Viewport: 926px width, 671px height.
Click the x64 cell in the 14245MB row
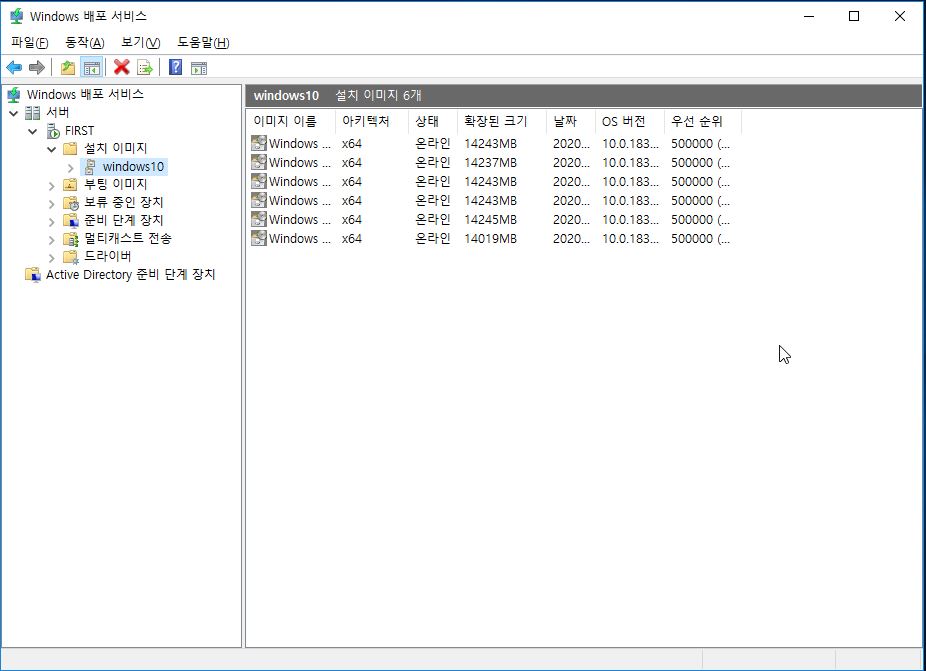coord(351,219)
